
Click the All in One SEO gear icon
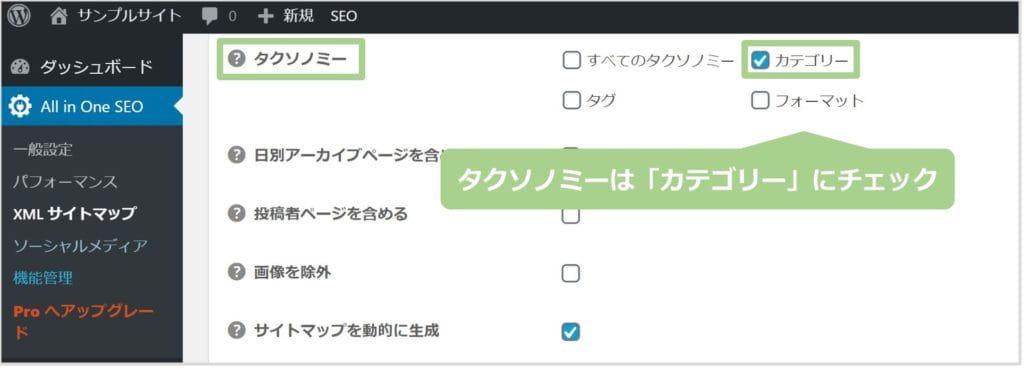pos(20,106)
